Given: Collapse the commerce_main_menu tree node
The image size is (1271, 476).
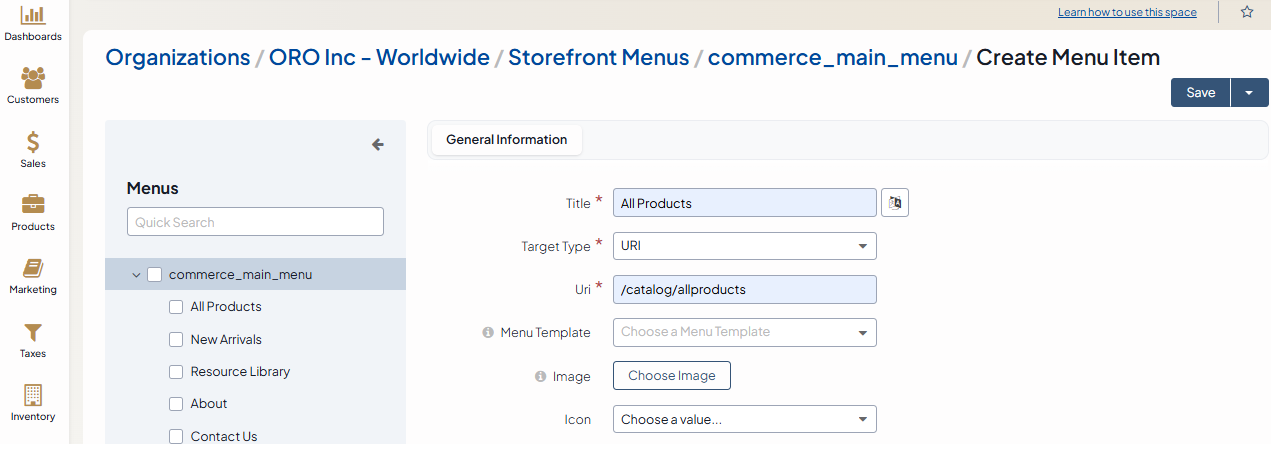Looking at the screenshot, I should 136,275.
